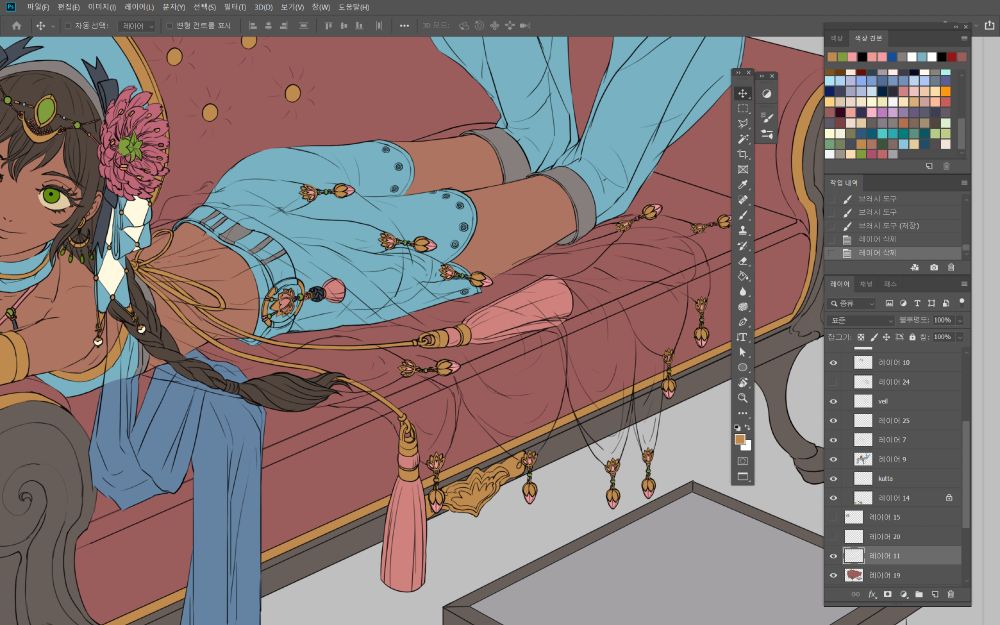Screen dimensions: 1000x625
Task: Create new snapshot with the camera icon
Action: (x=934, y=267)
